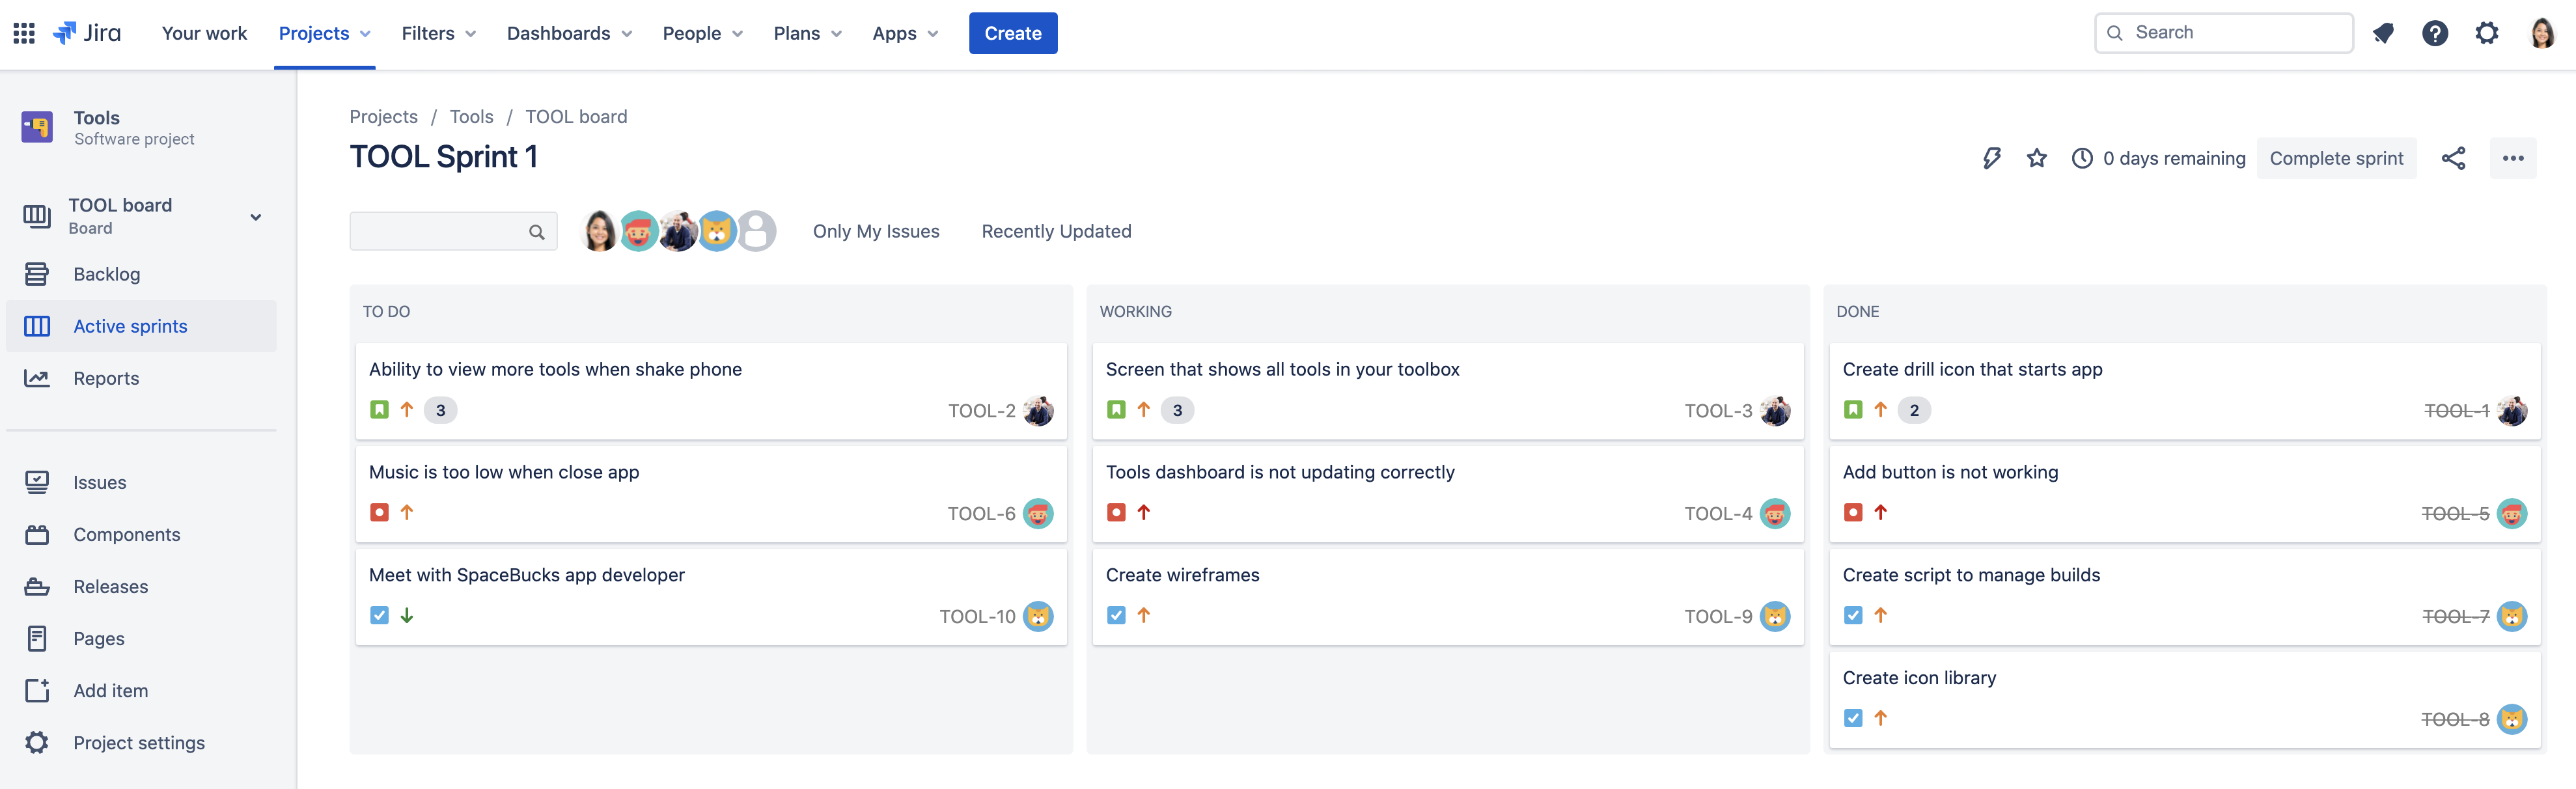Select the Pages sidebar icon
This screenshot has height=789, width=2576.
tap(37, 638)
